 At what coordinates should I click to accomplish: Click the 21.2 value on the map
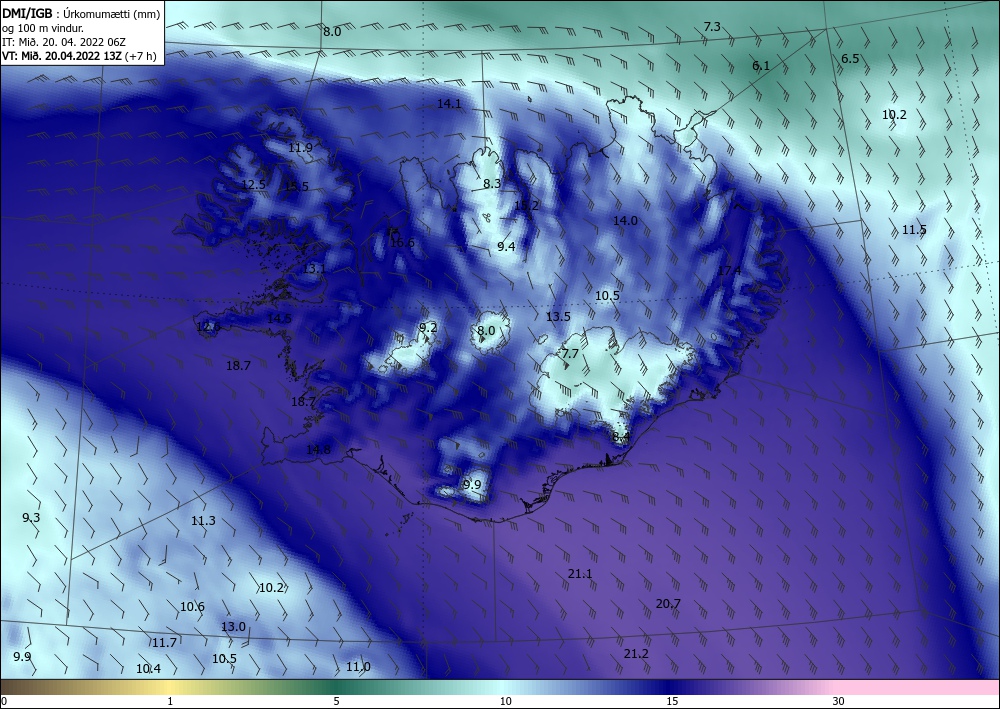636,654
